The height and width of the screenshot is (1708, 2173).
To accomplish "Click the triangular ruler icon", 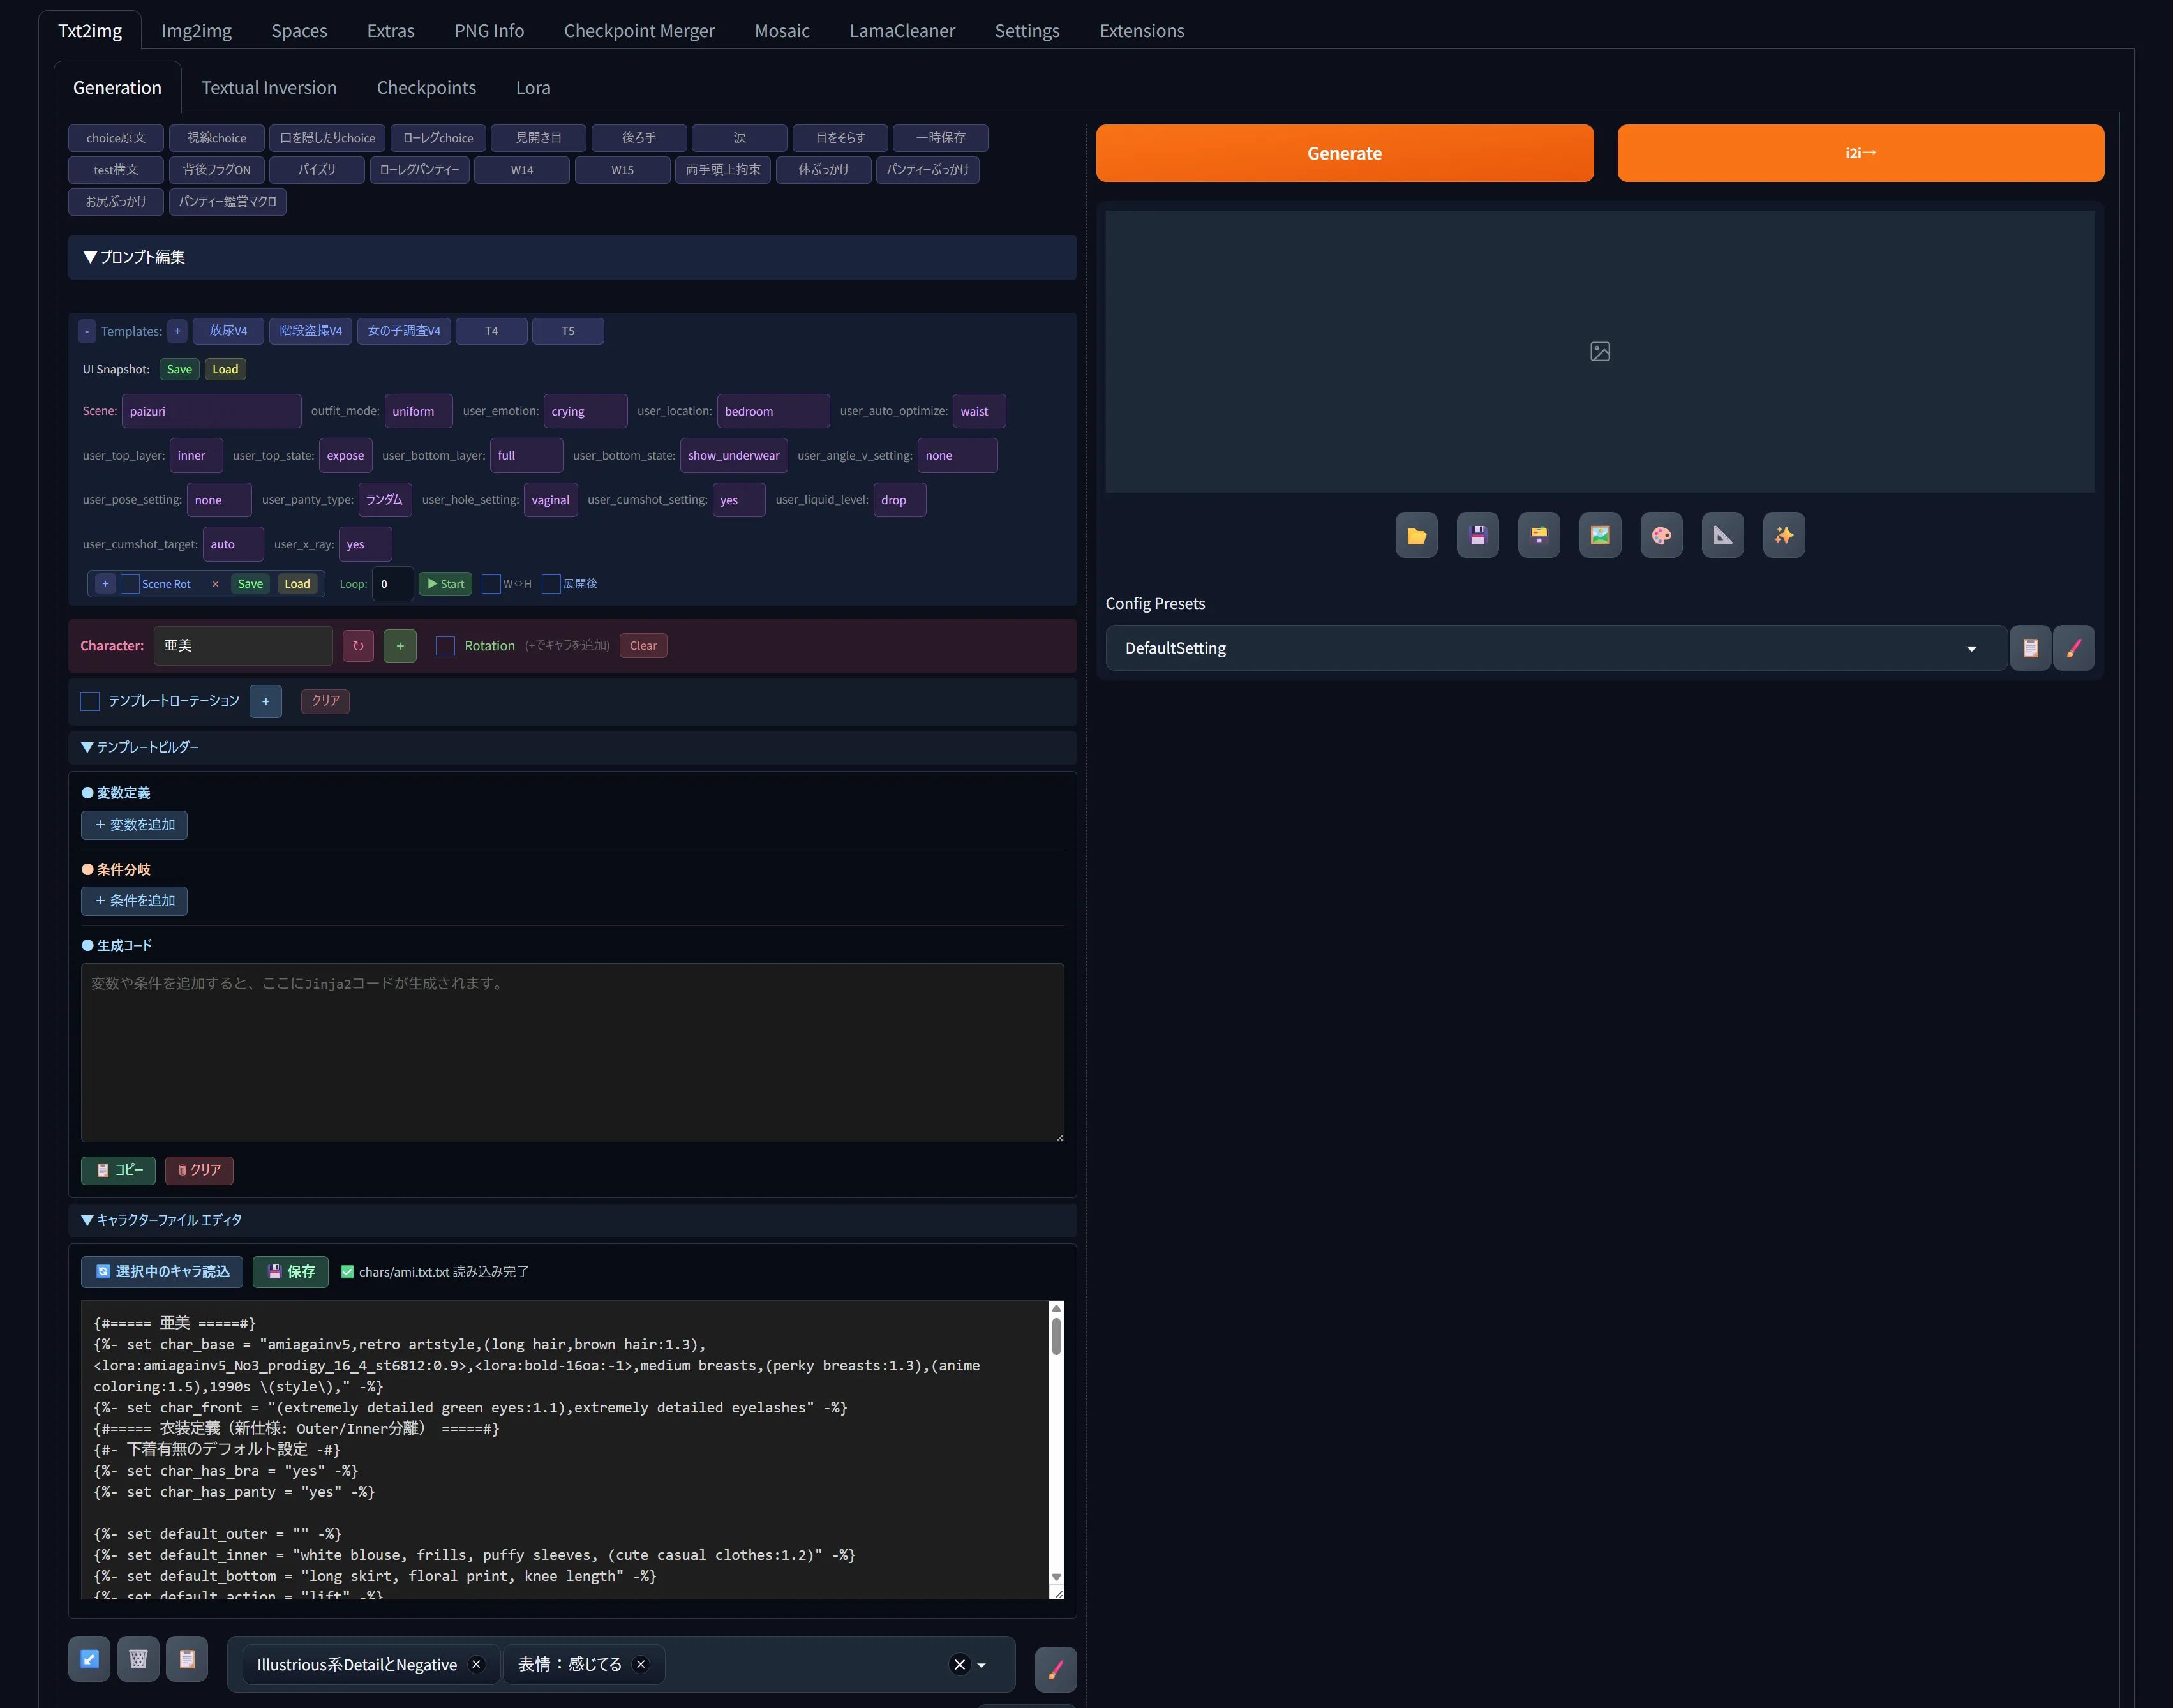I will (1722, 535).
